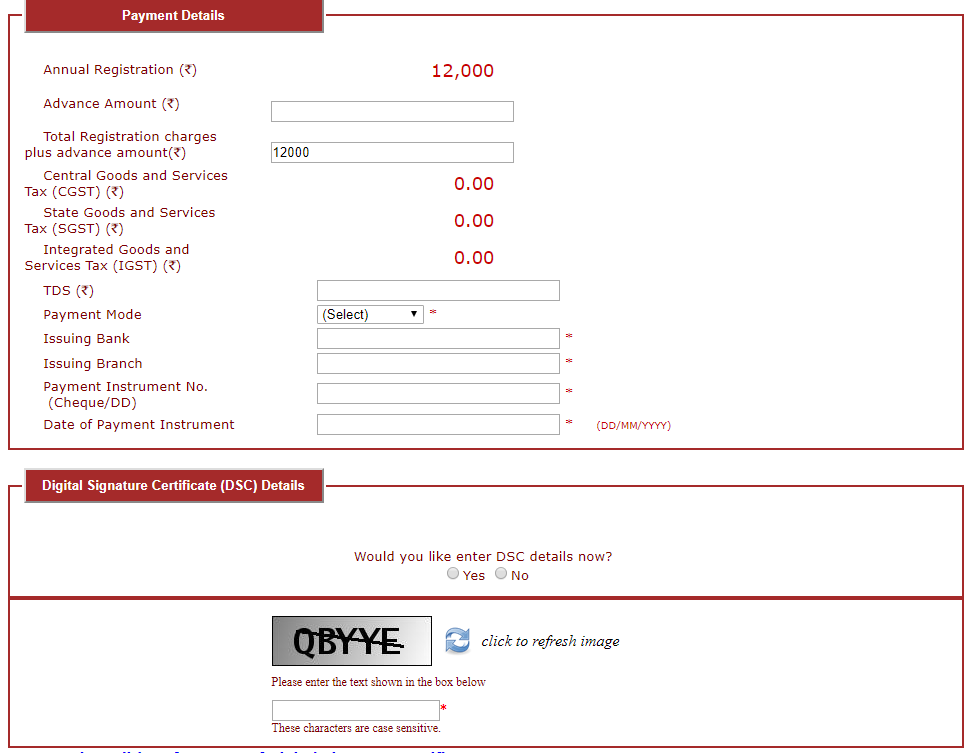Click the Advance Amount input field
Screen dimensions: 969x753
[x=392, y=111]
